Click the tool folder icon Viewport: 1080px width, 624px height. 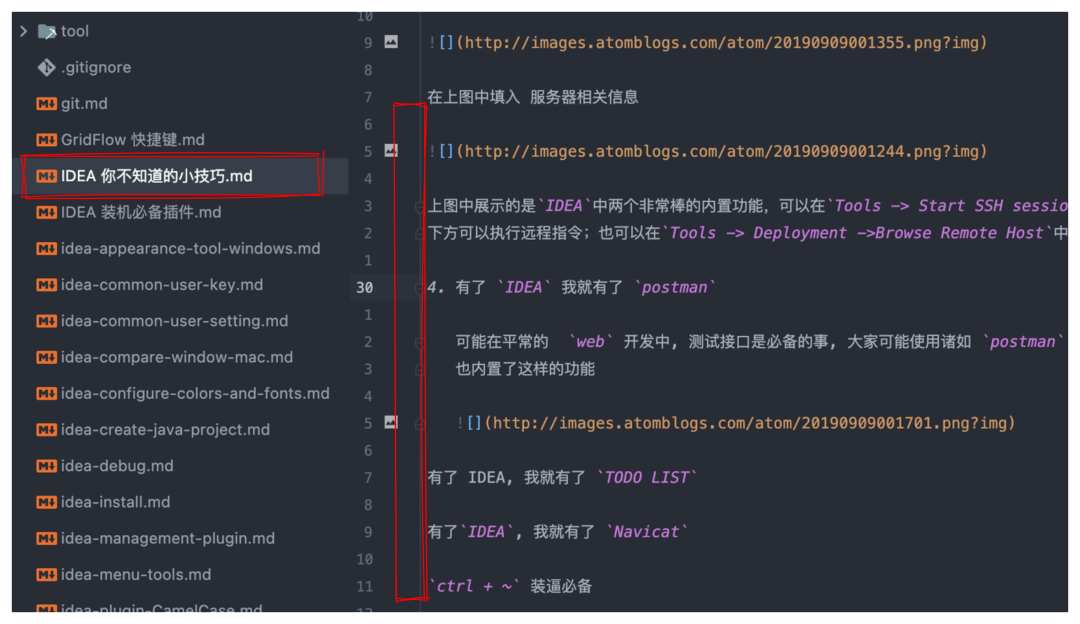[x=47, y=30]
